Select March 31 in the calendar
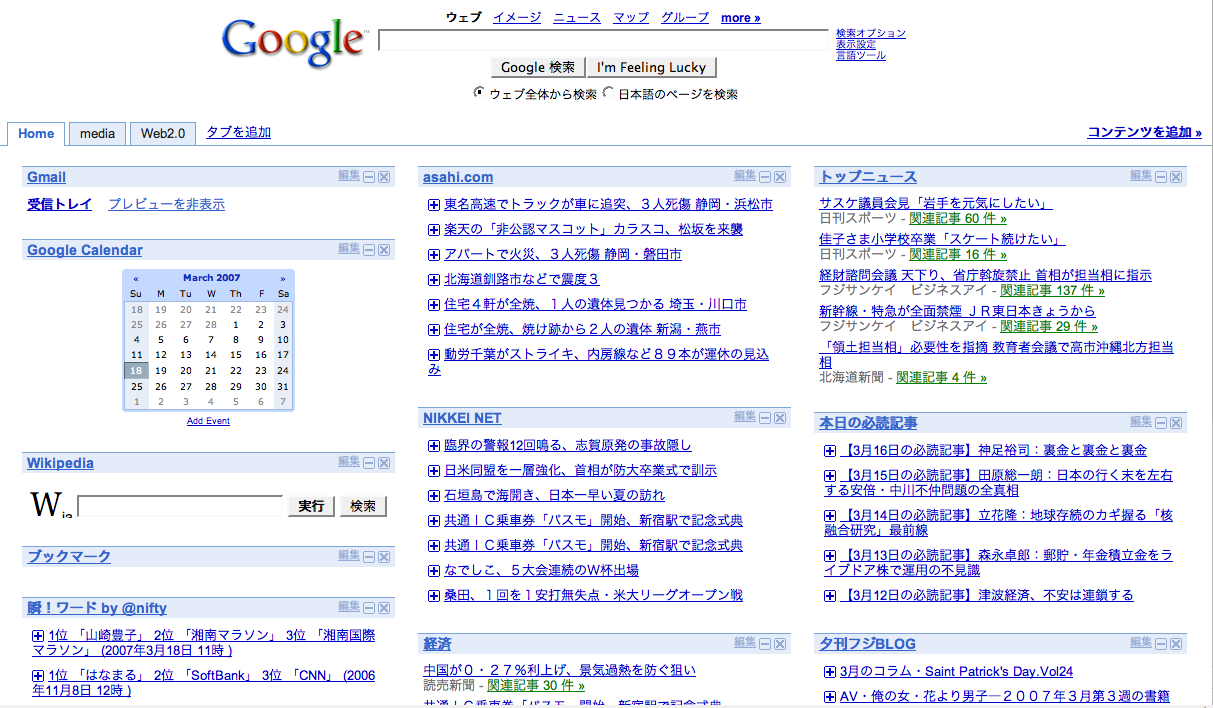This screenshot has height=708, width=1213. [283, 386]
